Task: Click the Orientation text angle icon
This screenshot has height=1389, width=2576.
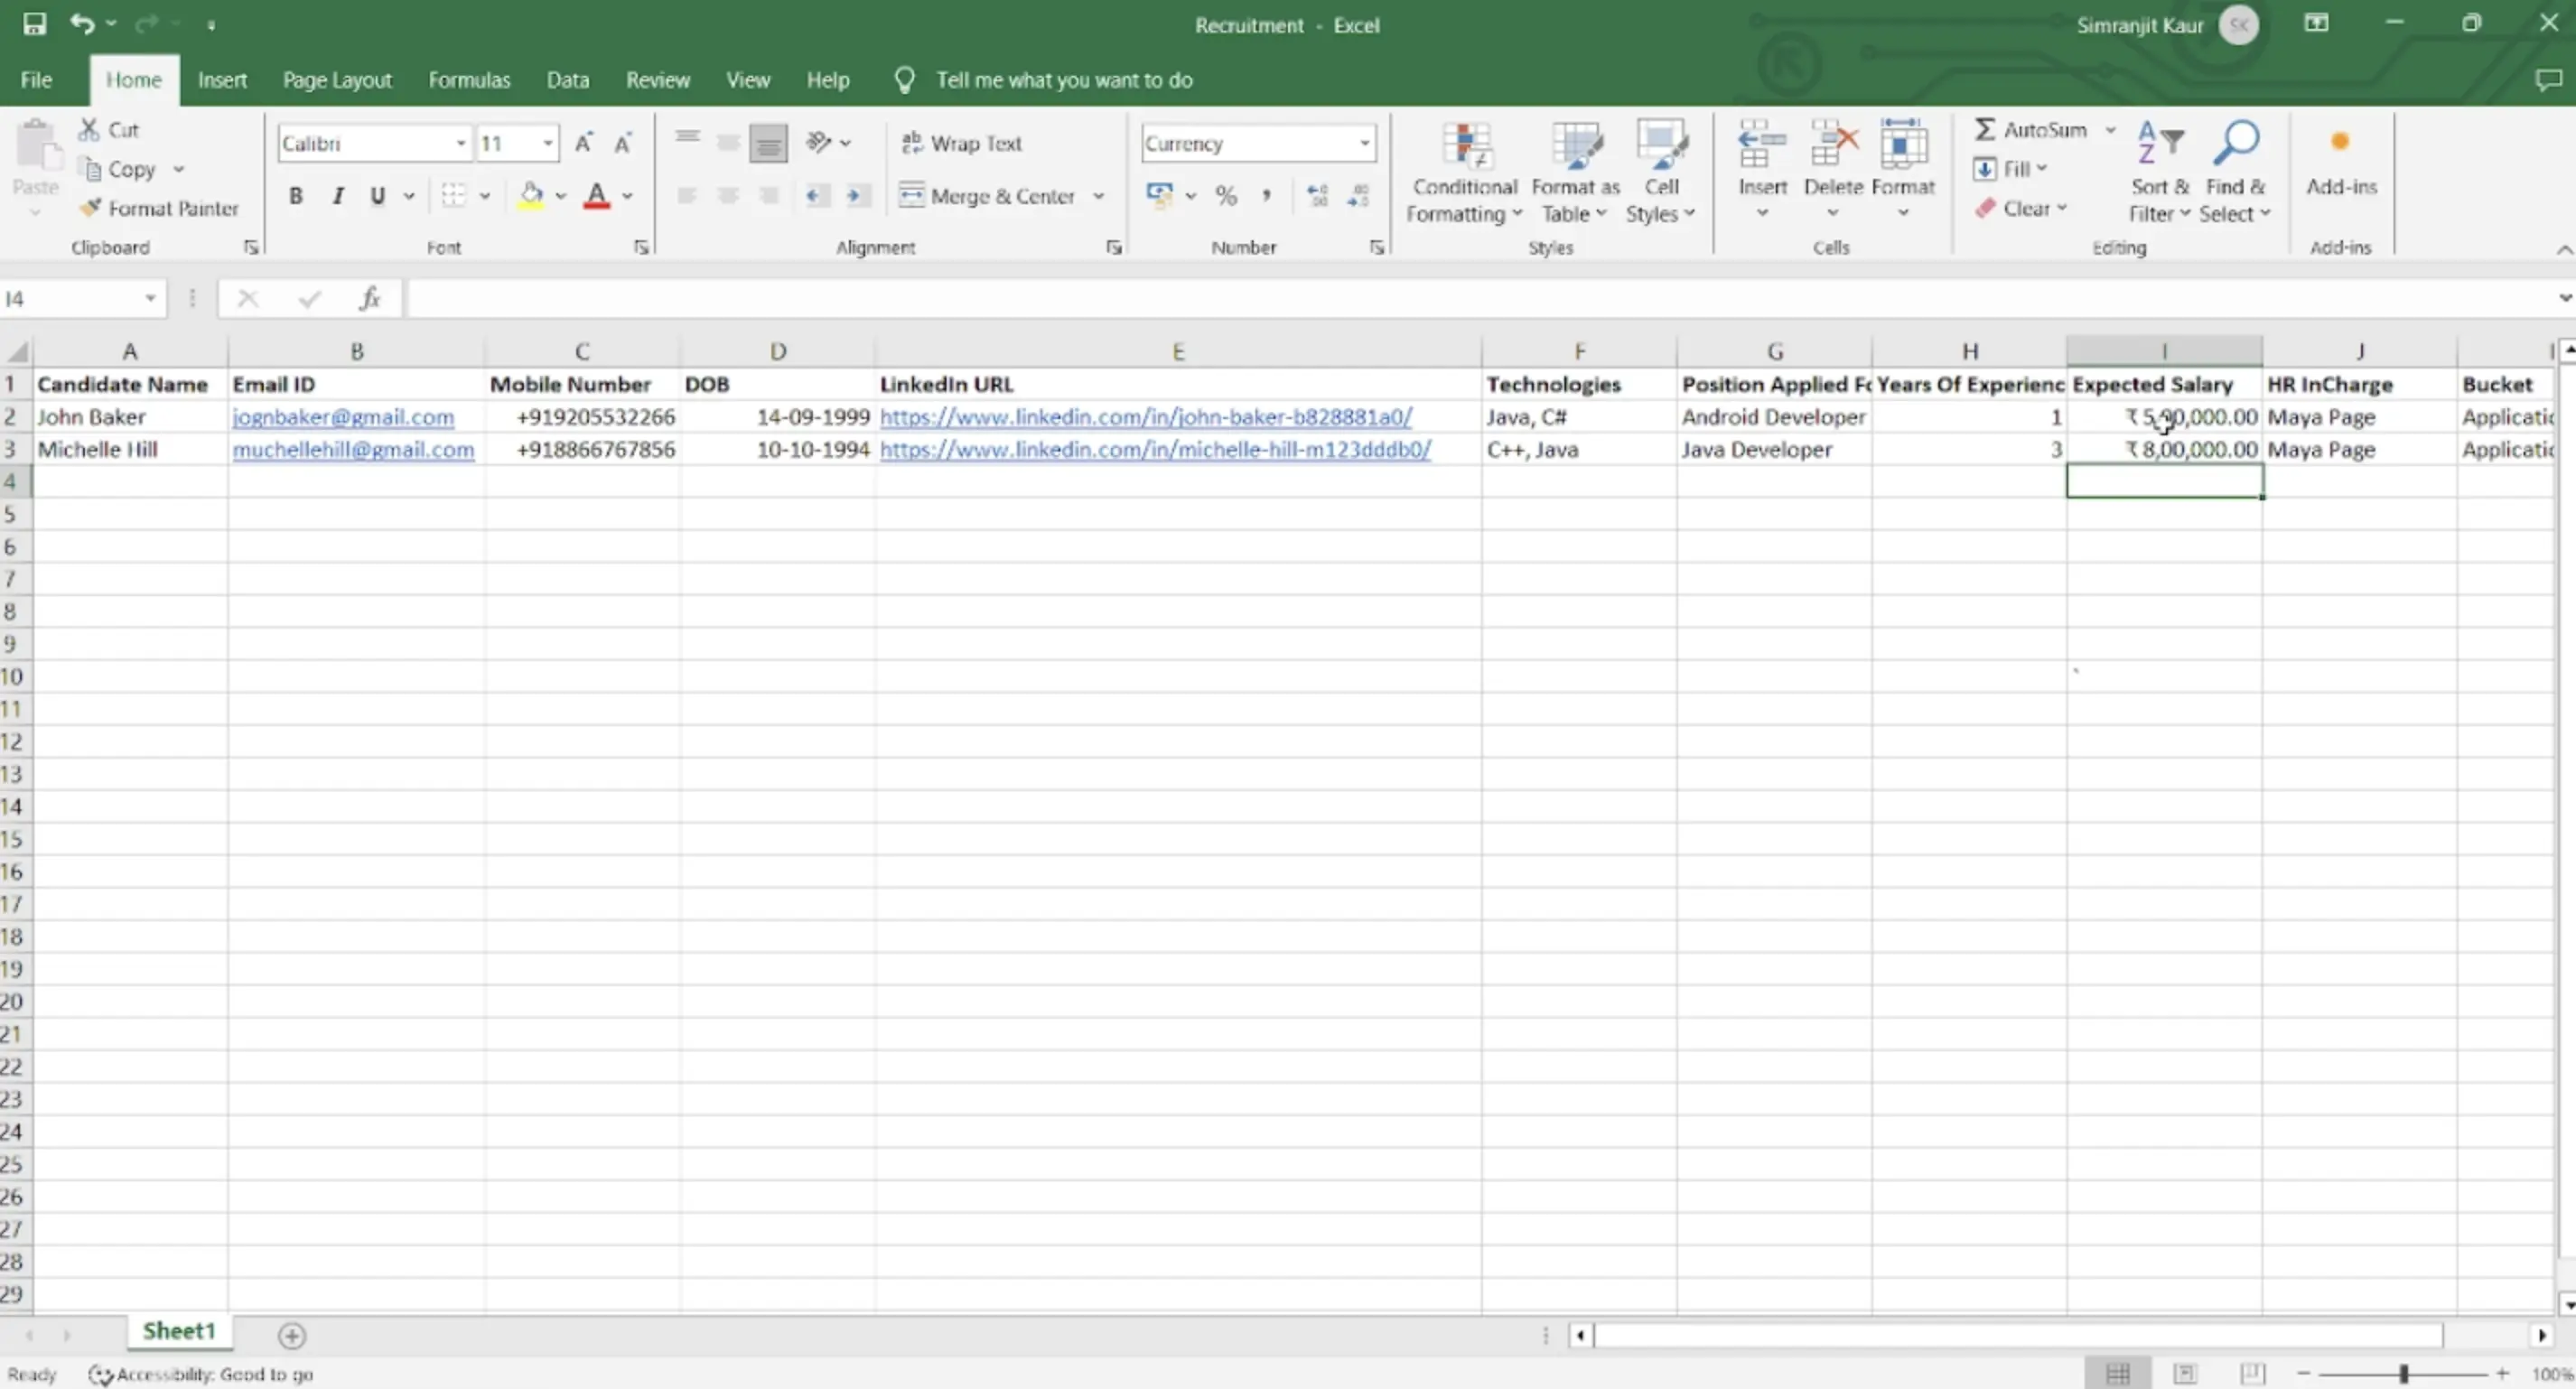Action: pos(819,142)
